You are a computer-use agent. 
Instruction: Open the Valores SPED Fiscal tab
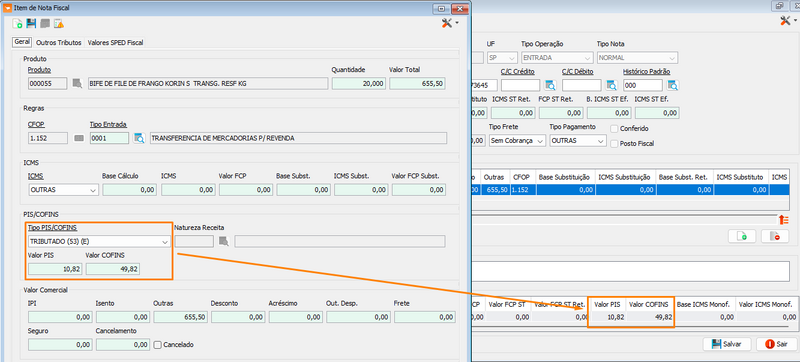click(x=115, y=43)
